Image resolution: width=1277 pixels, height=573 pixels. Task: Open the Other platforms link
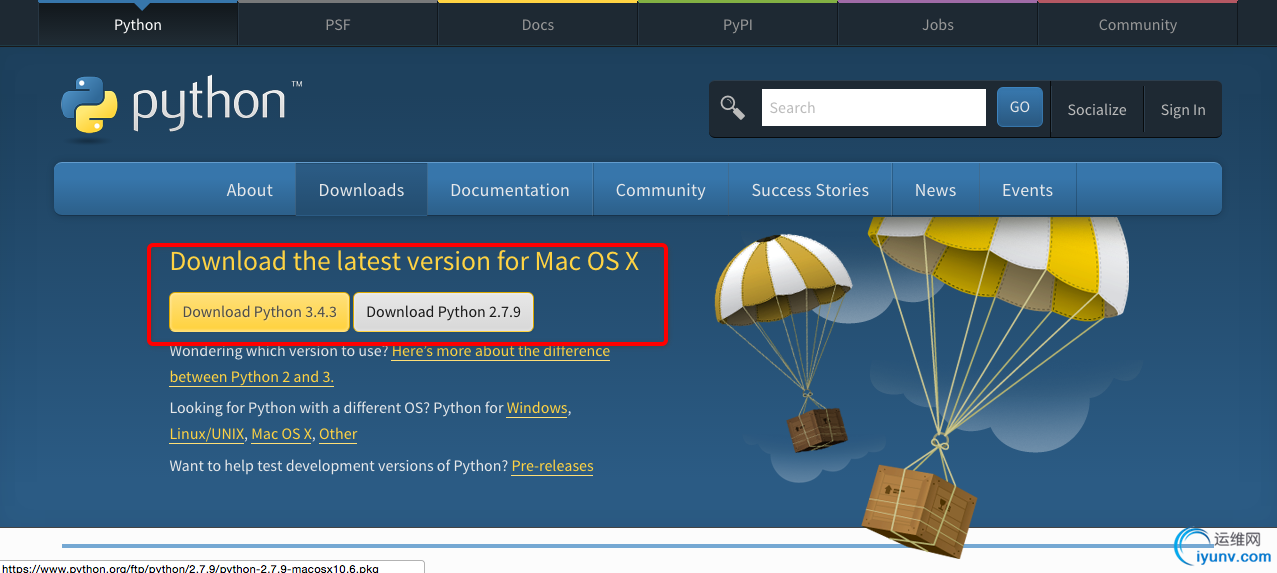pos(338,434)
